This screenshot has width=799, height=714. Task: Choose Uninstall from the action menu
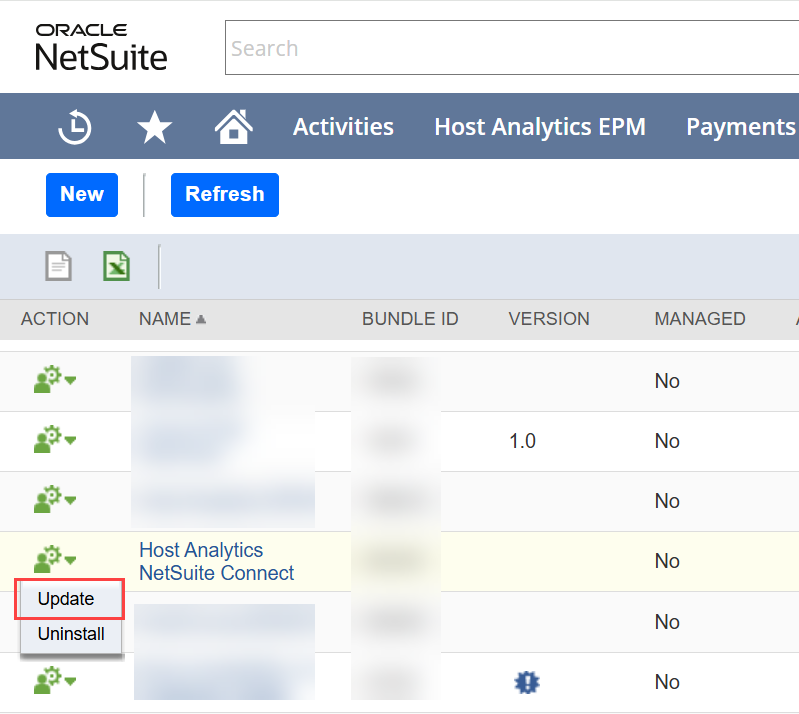point(71,634)
